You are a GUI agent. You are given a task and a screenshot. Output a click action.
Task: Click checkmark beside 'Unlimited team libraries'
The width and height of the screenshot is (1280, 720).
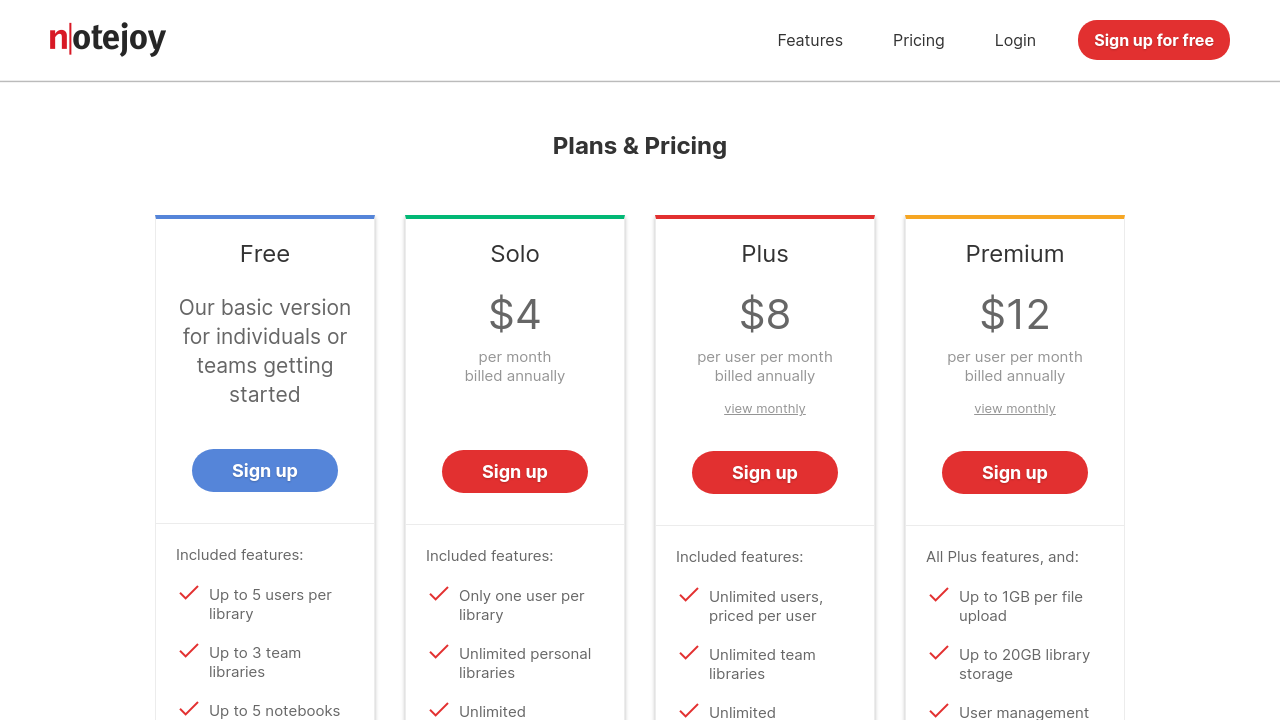(689, 653)
